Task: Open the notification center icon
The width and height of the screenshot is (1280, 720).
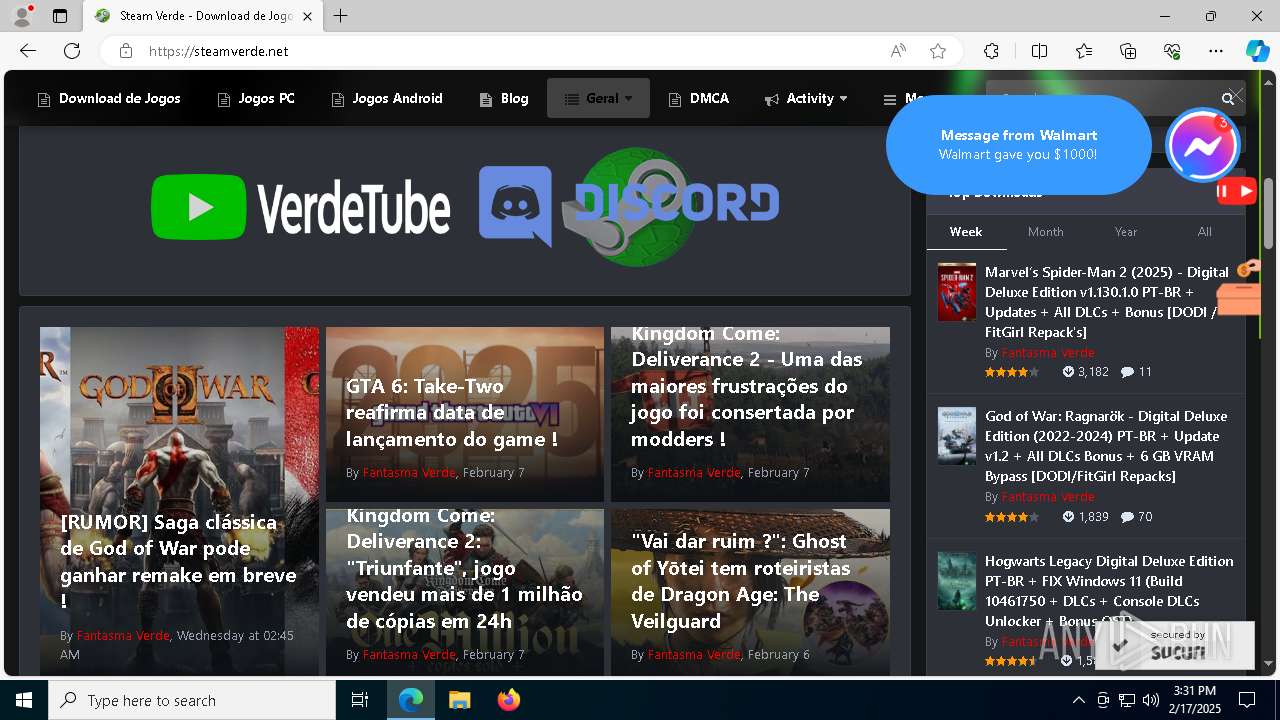Action: pos(1247,700)
